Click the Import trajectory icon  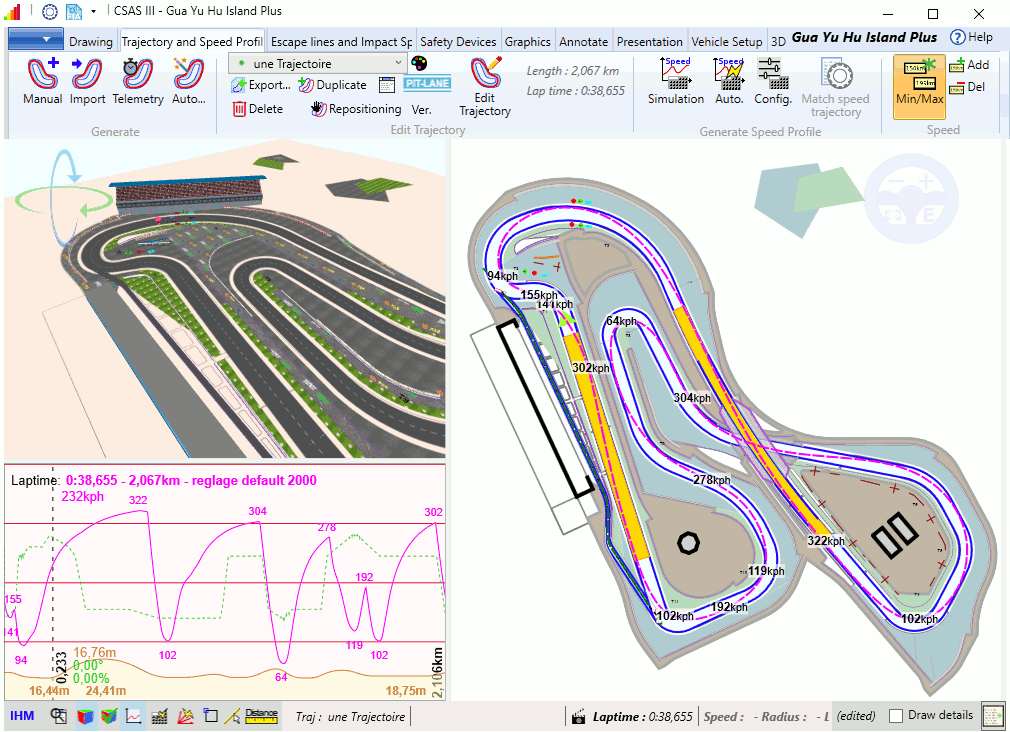(87, 81)
